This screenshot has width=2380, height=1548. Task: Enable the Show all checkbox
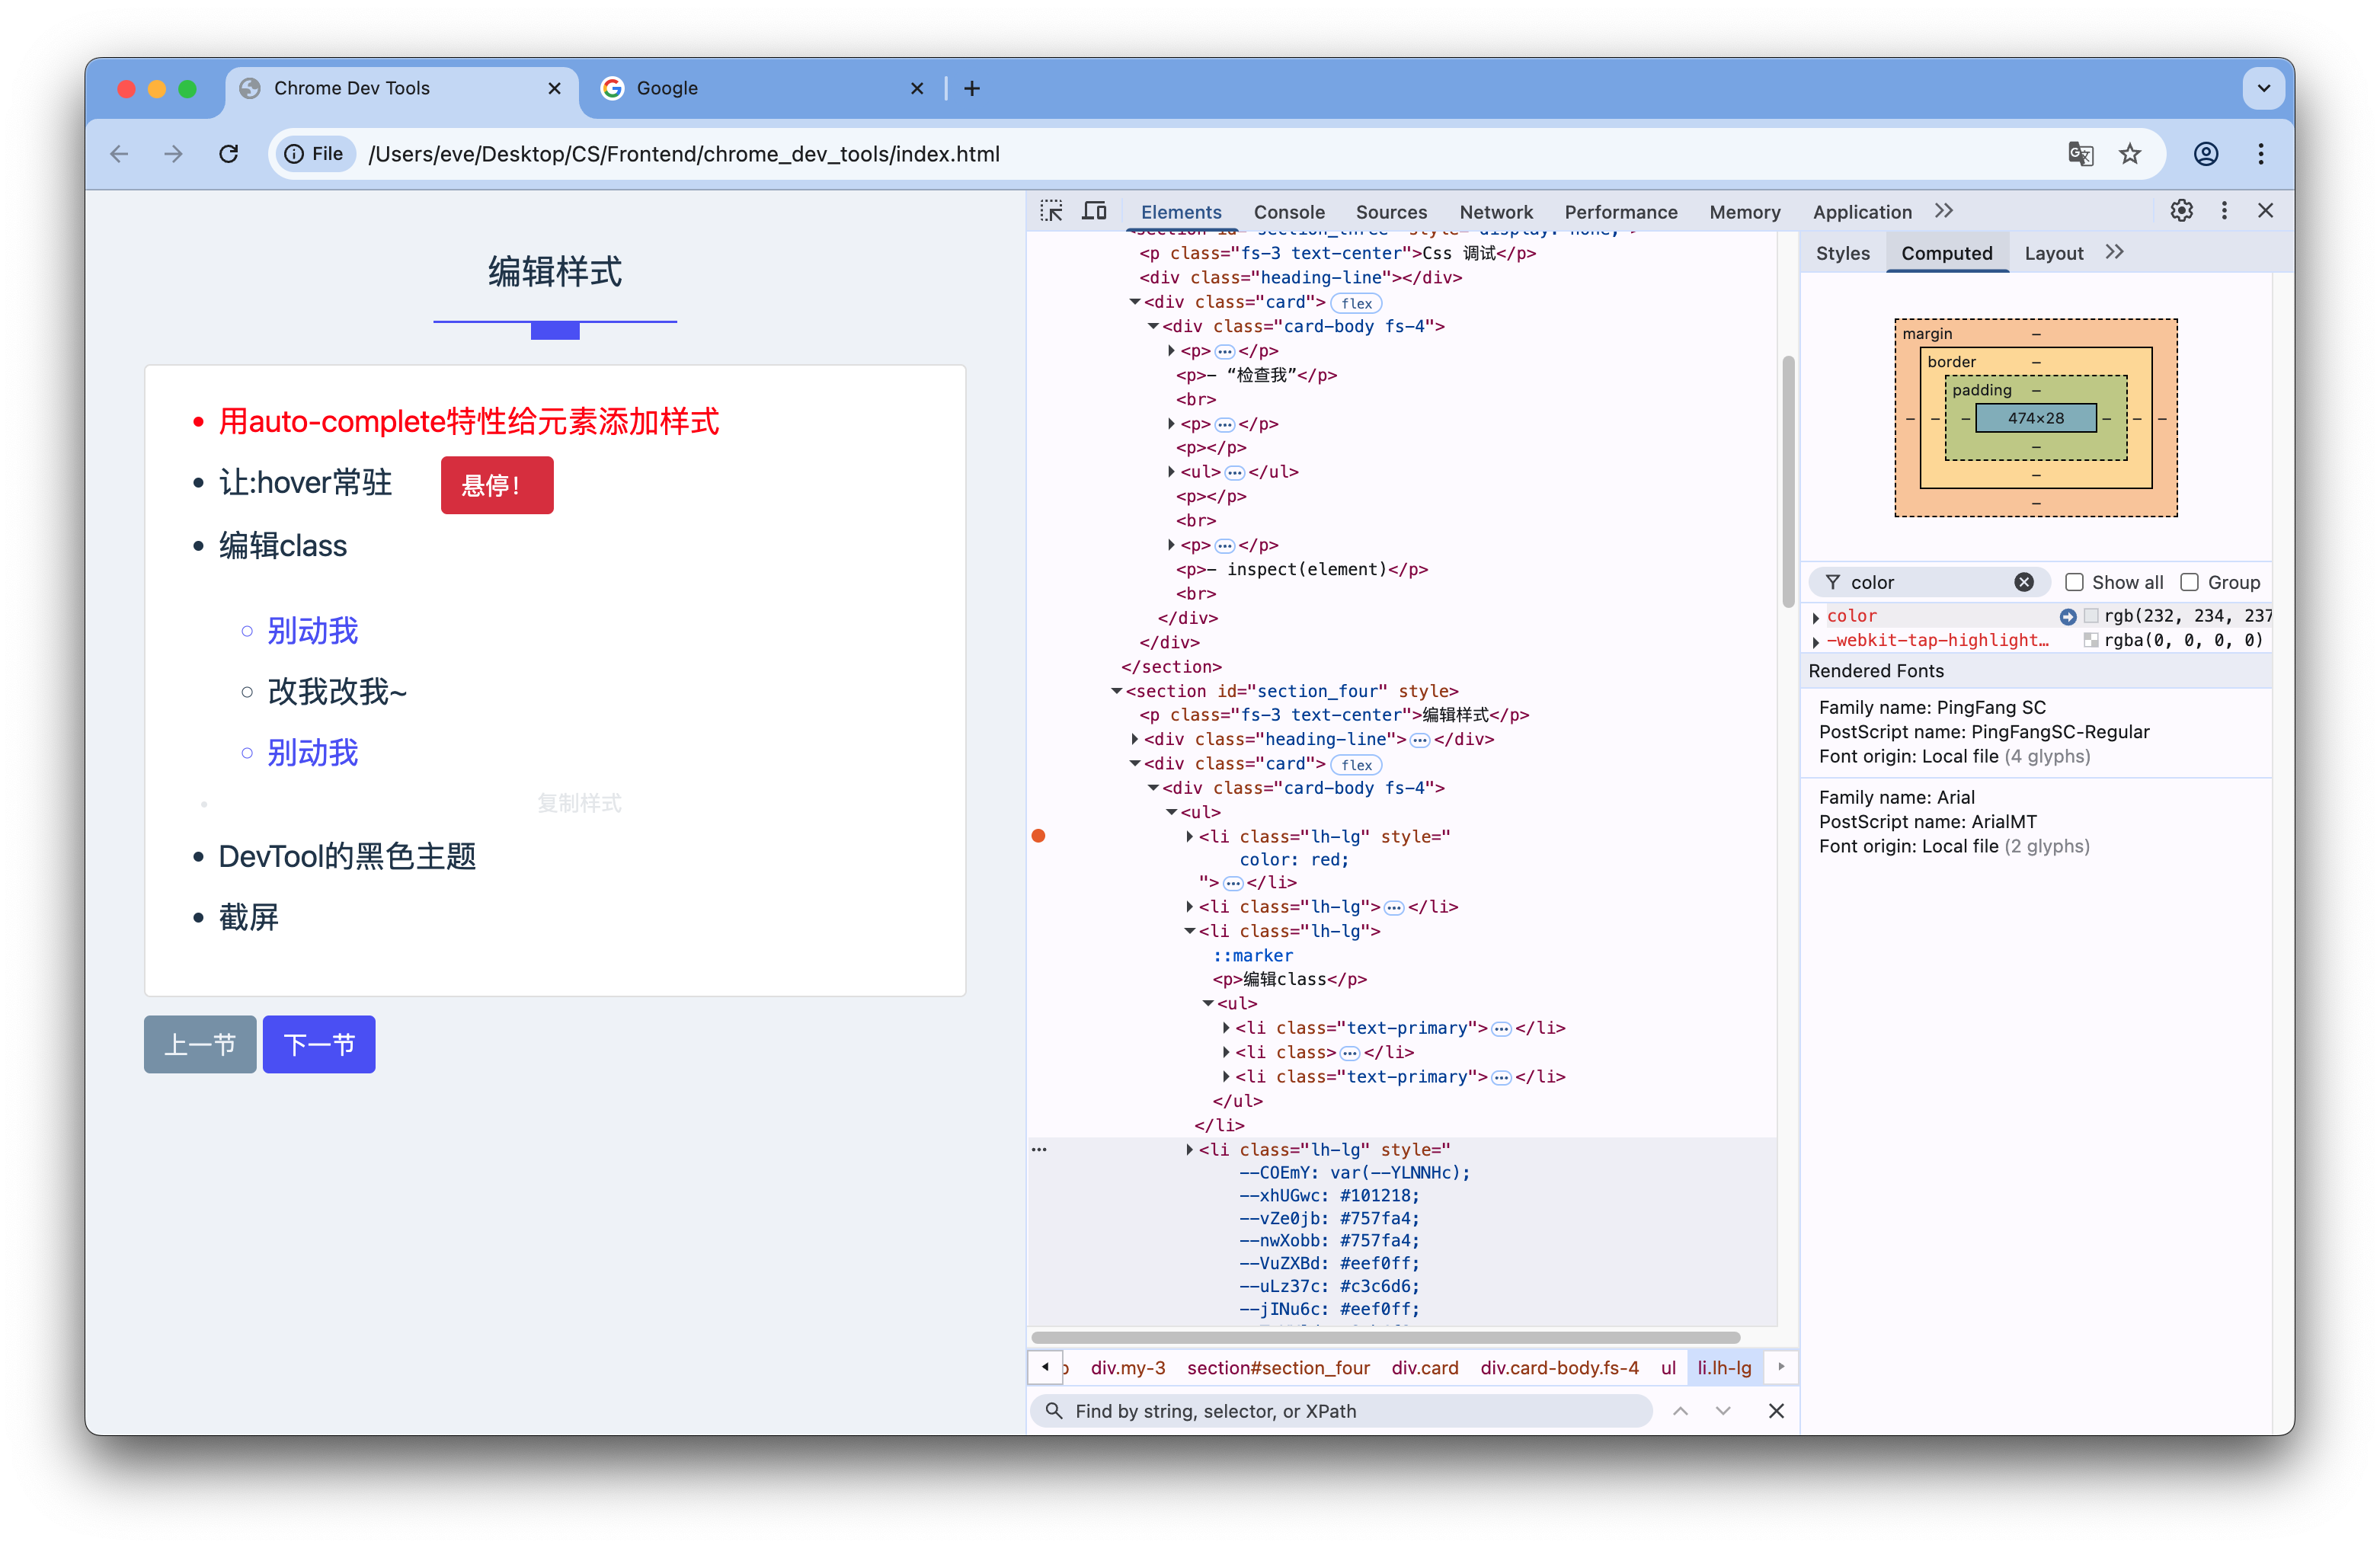[x=2074, y=582]
